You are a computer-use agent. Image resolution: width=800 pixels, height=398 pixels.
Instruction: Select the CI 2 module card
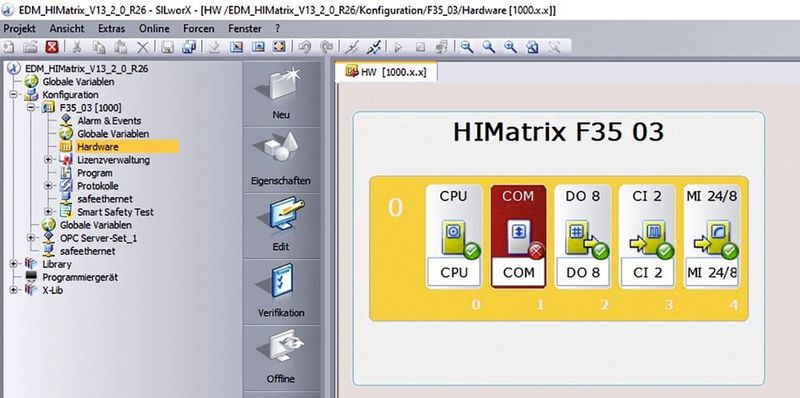point(647,237)
